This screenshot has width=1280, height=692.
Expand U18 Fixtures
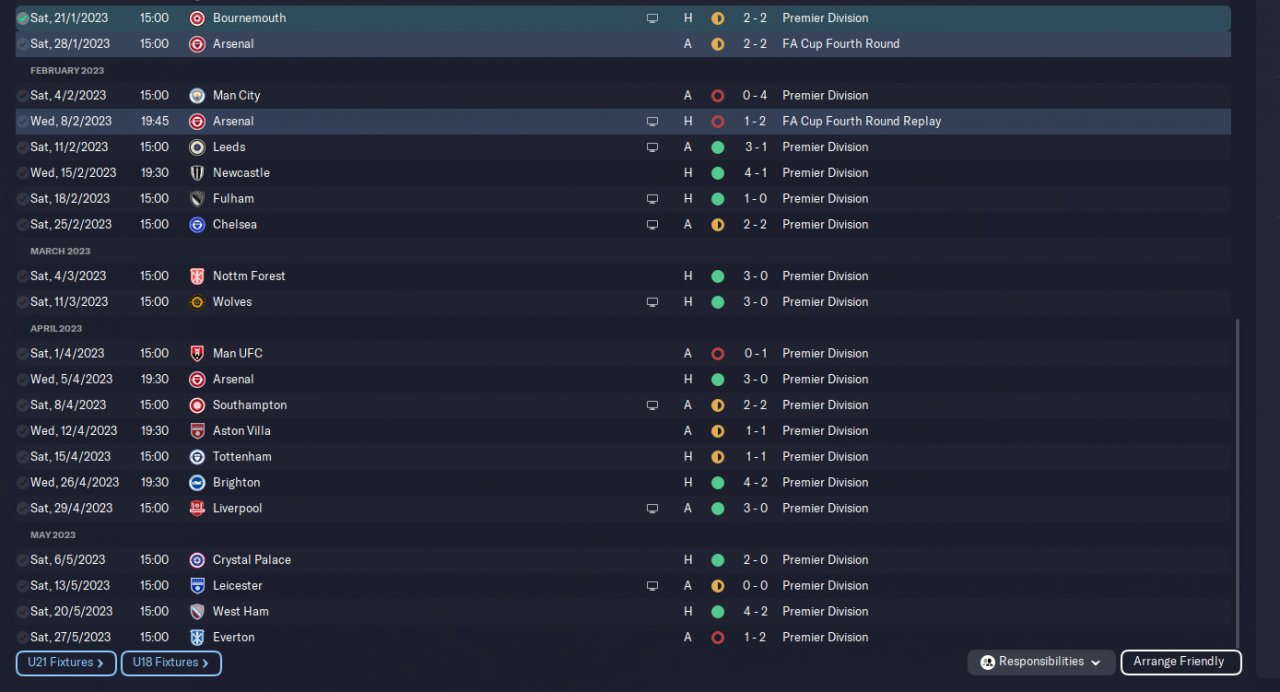[x=171, y=663]
